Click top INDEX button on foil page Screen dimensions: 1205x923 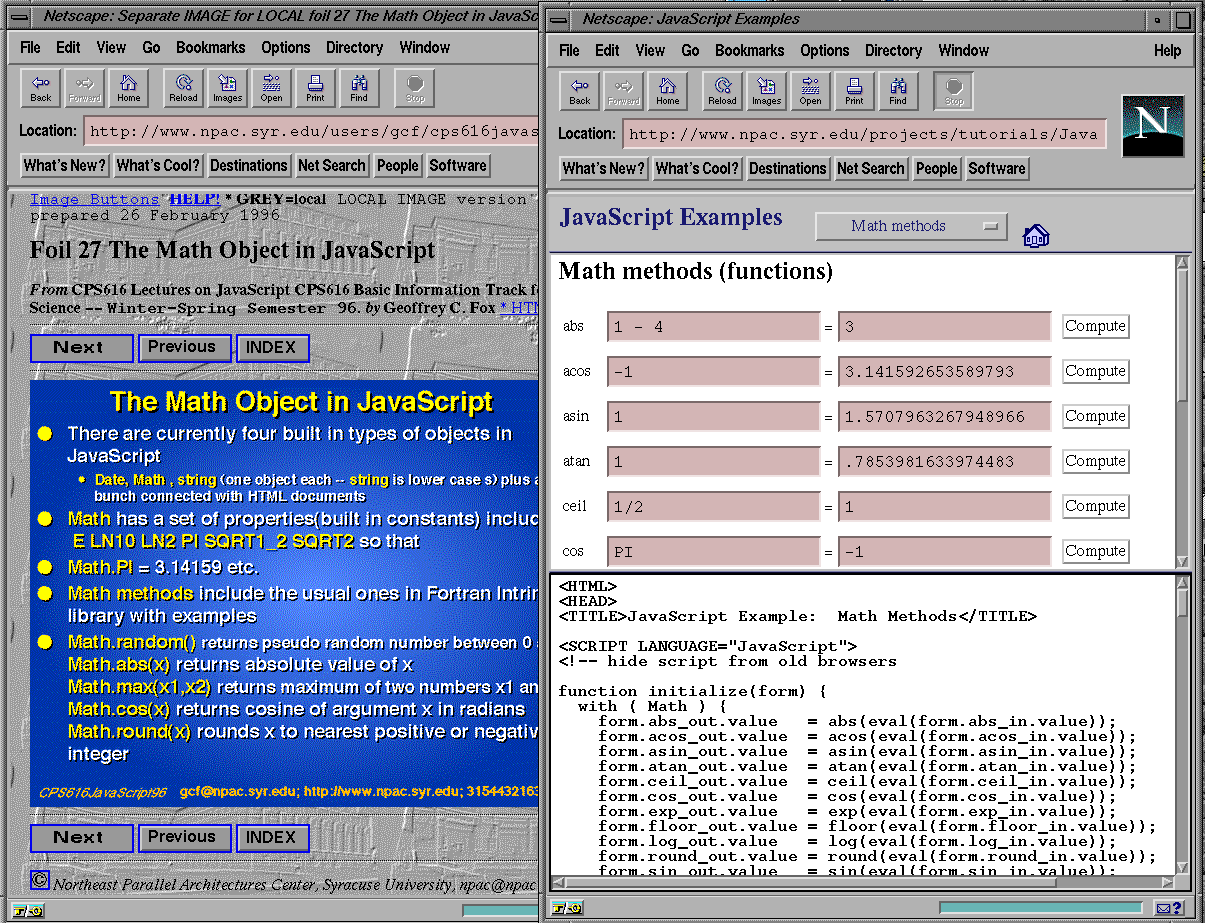pyautogui.click(x=272, y=348)
